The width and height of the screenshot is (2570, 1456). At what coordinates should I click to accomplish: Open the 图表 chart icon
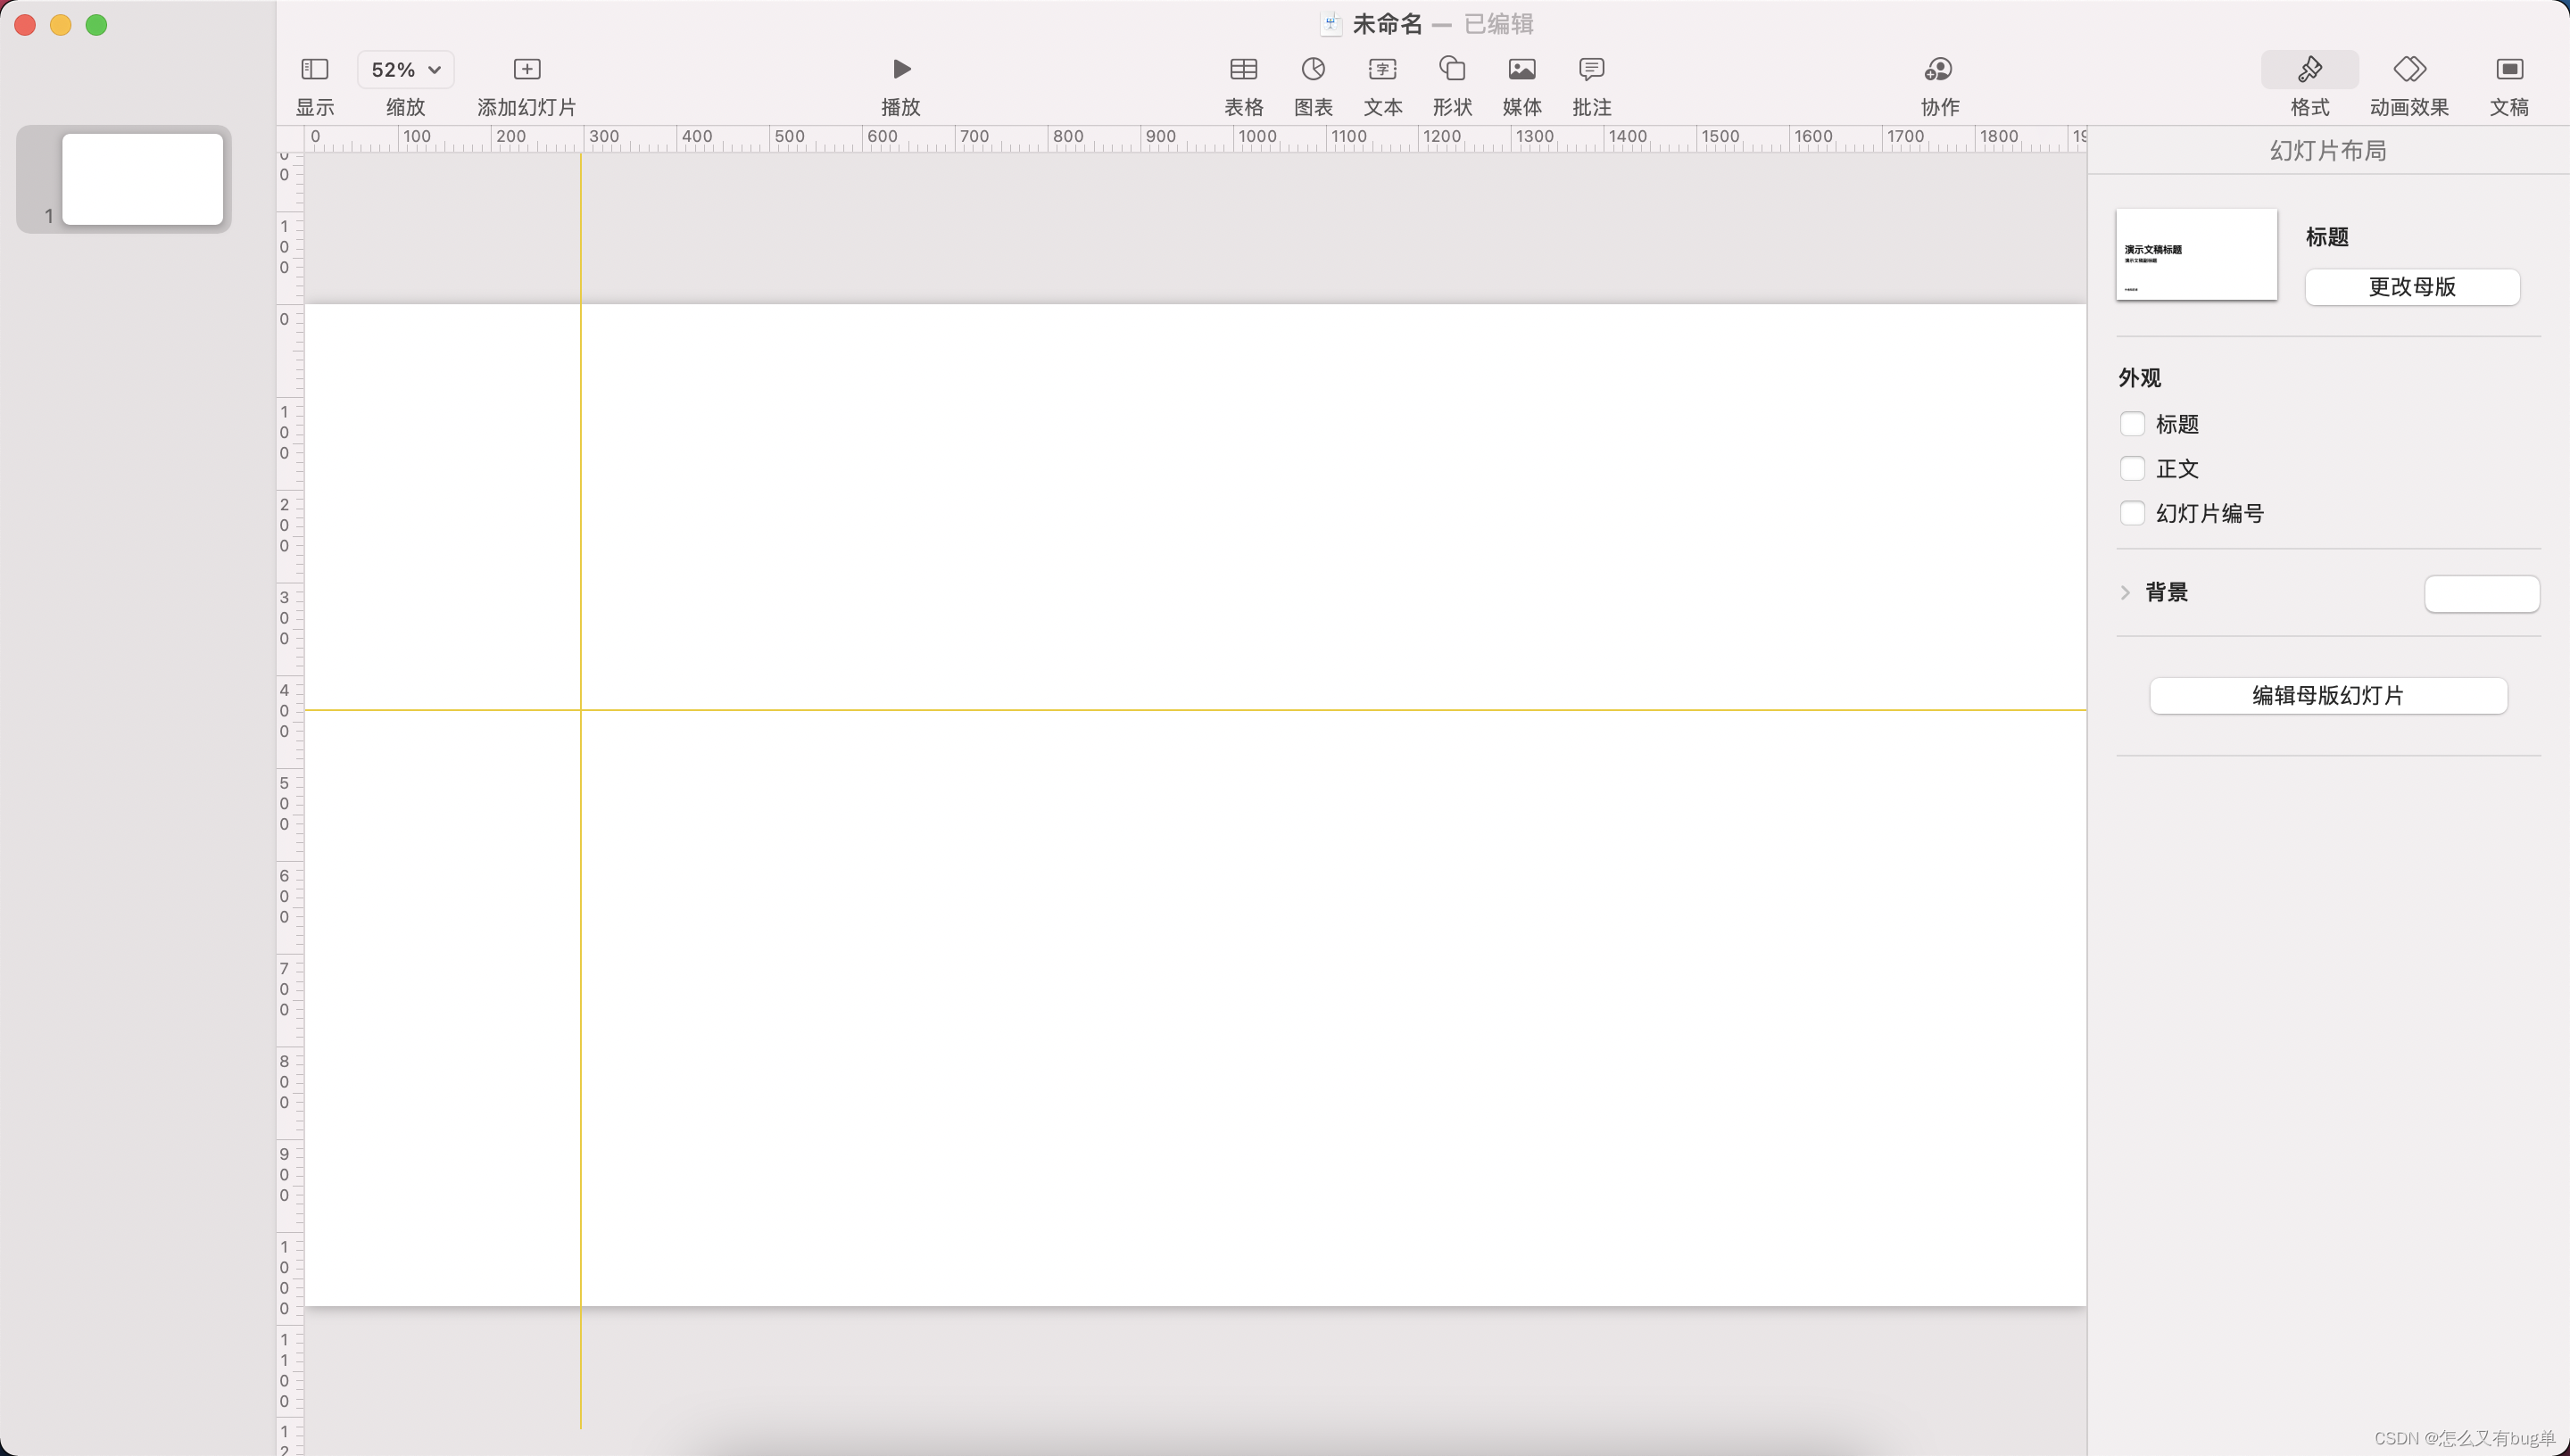1313,69
